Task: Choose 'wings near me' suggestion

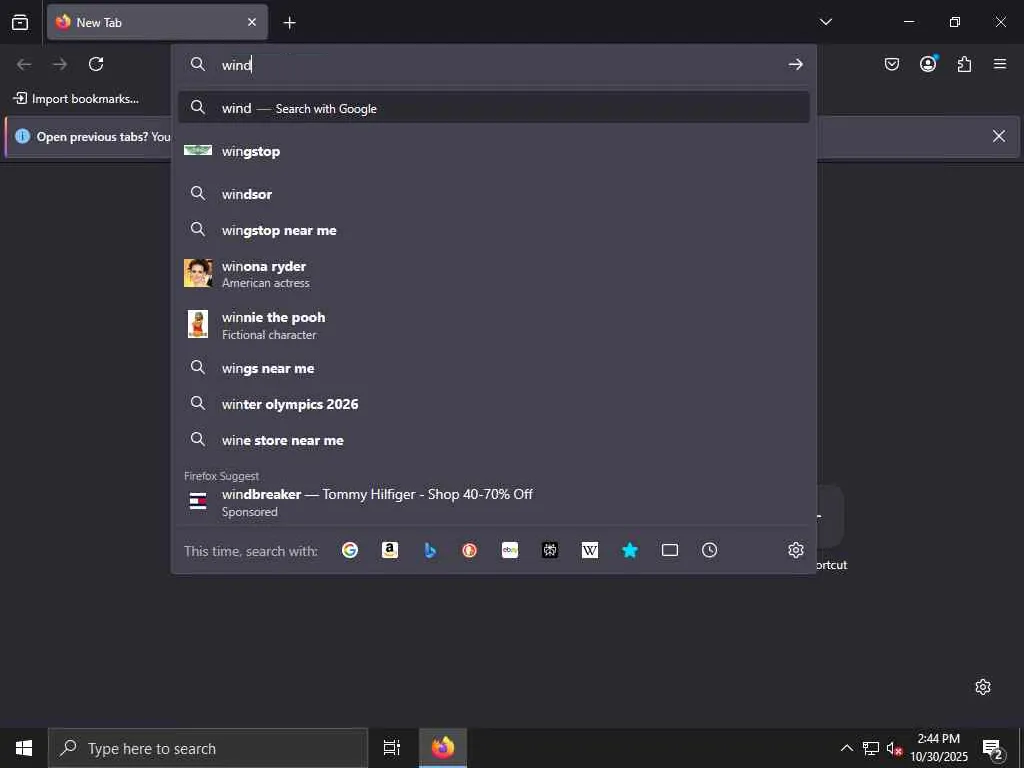Action: [494, 368]
